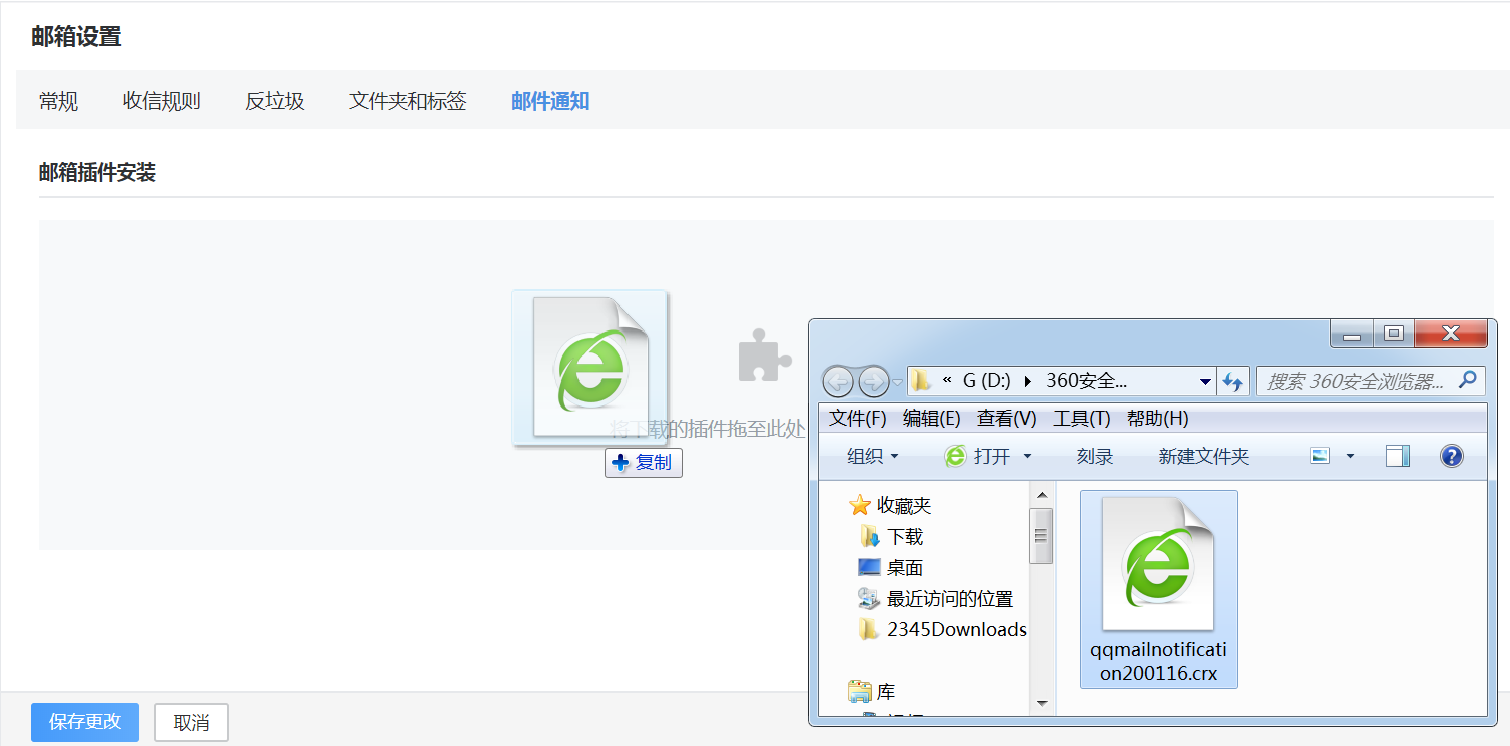Click G (D:) in the address path
This screenshot has height=746, width=1510.
986,381
